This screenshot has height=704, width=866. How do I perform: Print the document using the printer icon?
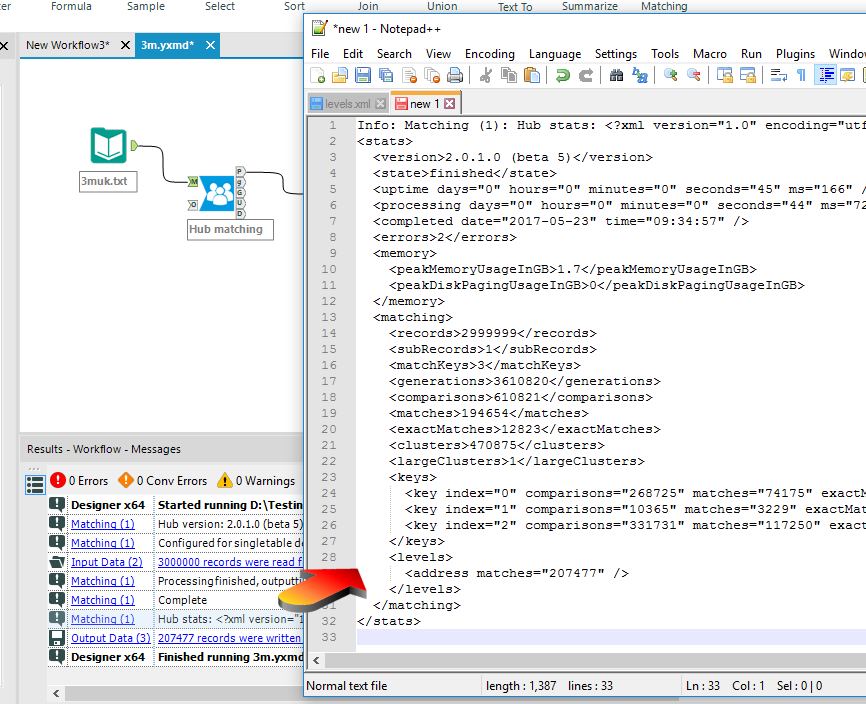455,75
